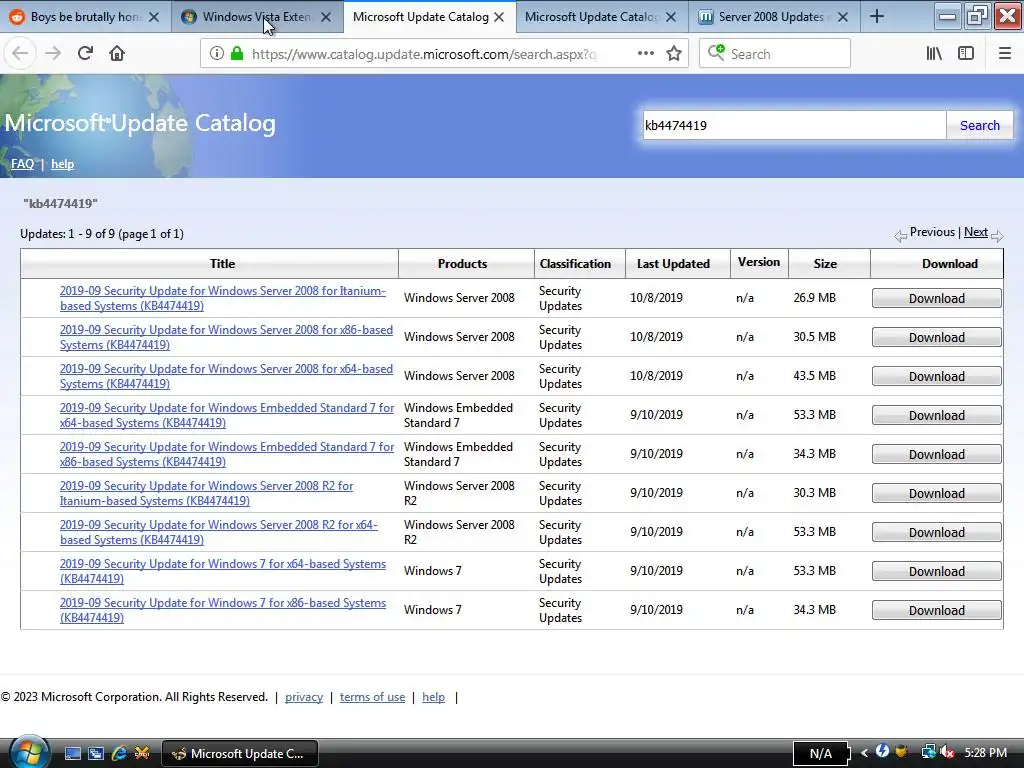Sort by the Last Updated column header
This screenshot has height=768, width=1024.
tap(673, 264)
